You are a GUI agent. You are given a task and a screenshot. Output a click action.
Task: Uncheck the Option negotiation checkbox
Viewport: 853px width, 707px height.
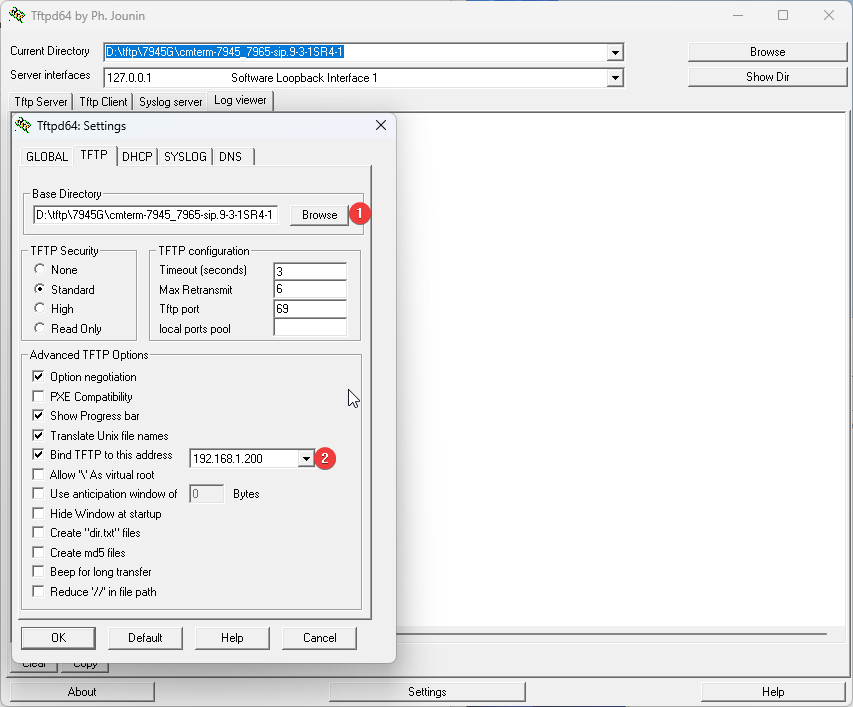(x=39, y=377)
